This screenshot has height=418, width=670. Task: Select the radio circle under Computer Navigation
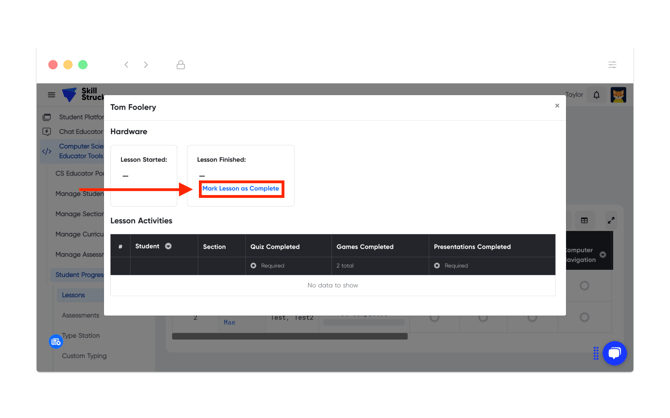tap(584, 286)
